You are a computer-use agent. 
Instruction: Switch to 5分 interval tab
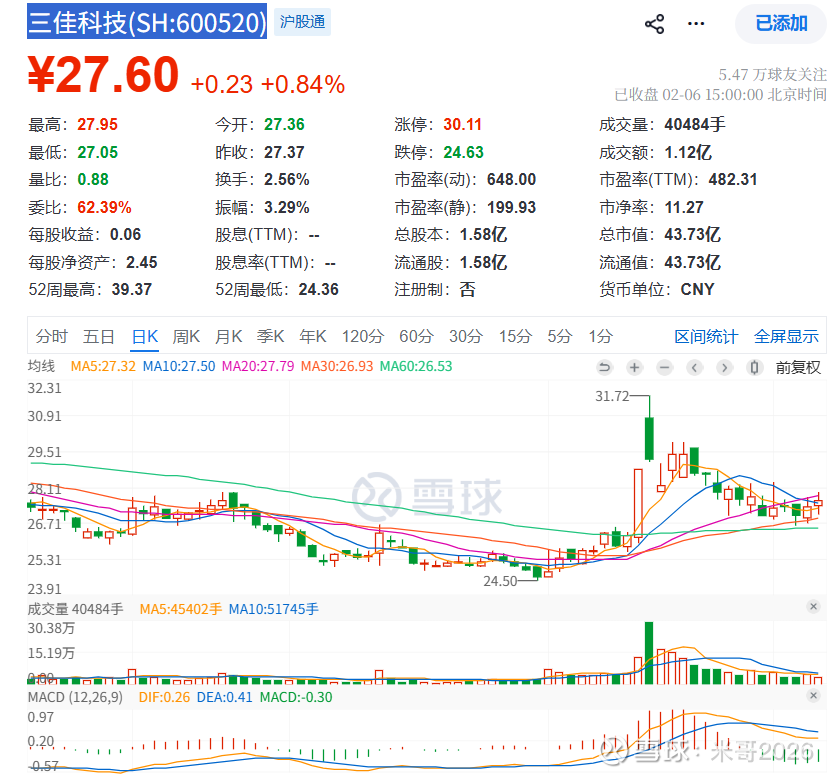click(560, 337)
